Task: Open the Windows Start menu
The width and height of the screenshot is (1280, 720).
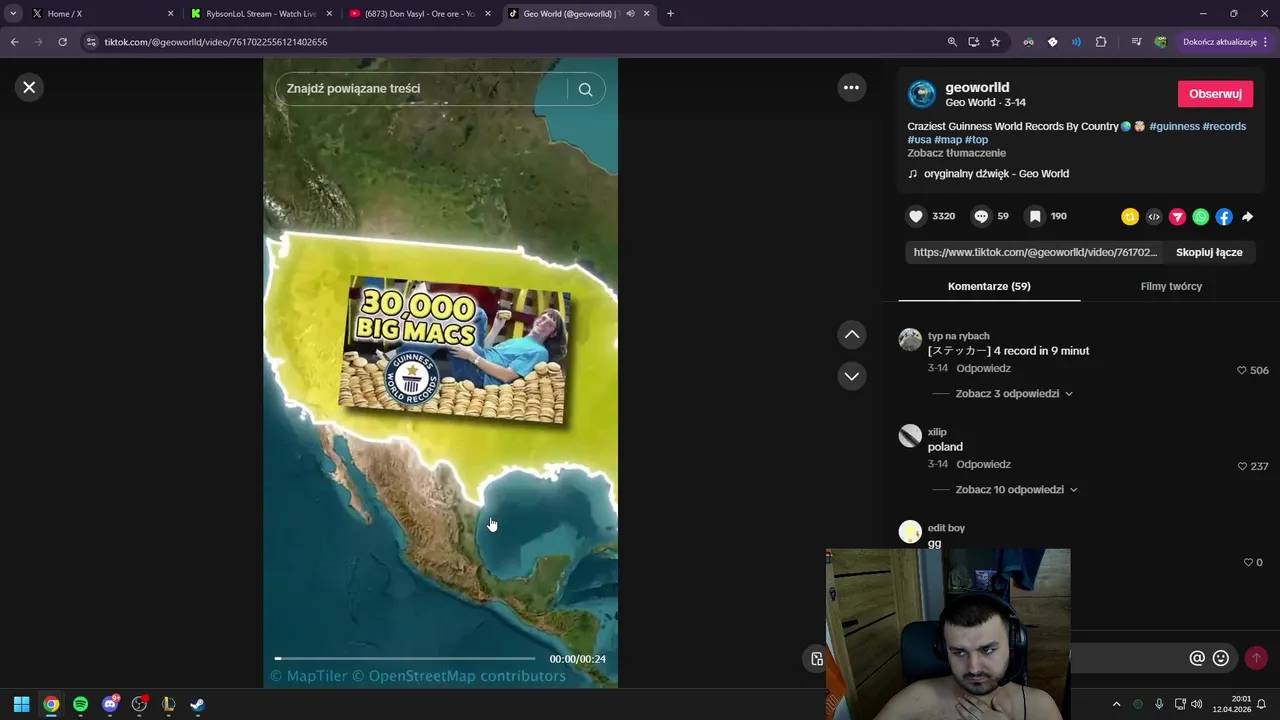Action: tap(21, 704)
